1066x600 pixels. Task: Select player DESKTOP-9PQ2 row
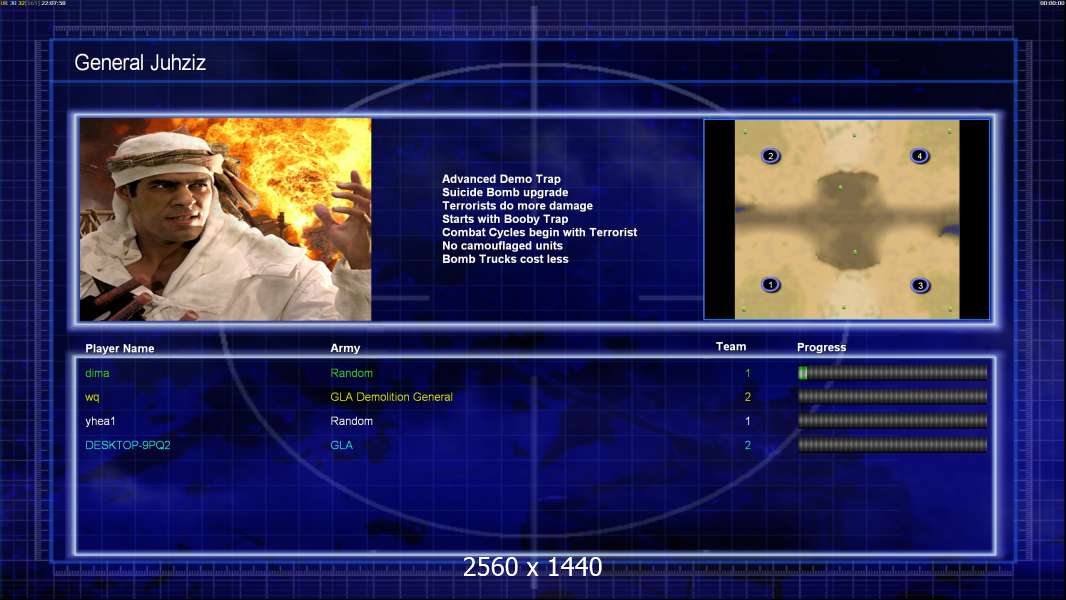535,445
